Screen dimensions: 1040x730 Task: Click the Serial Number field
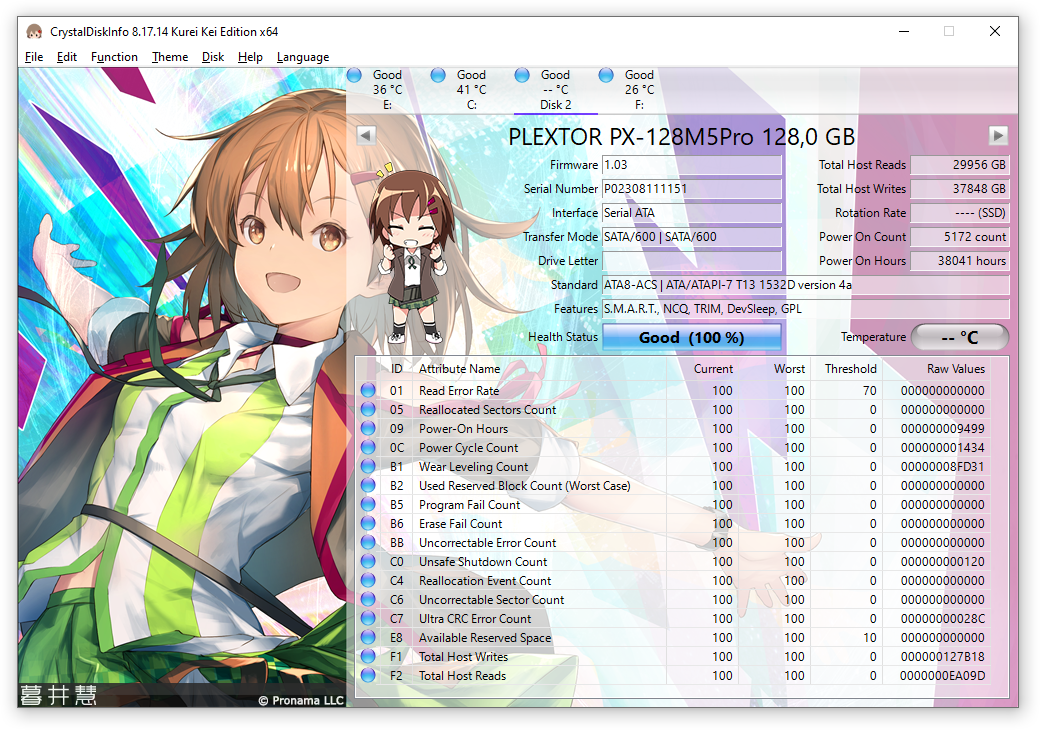click(691, 189)
